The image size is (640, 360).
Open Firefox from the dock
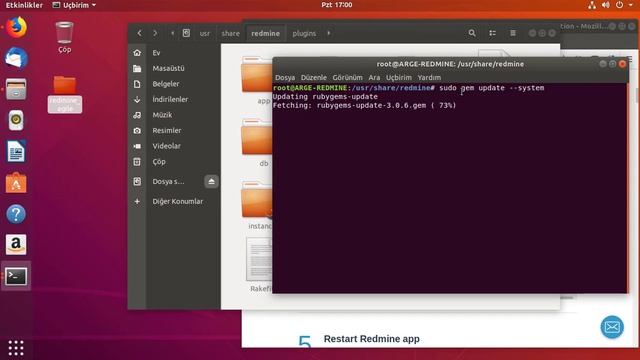16,28
